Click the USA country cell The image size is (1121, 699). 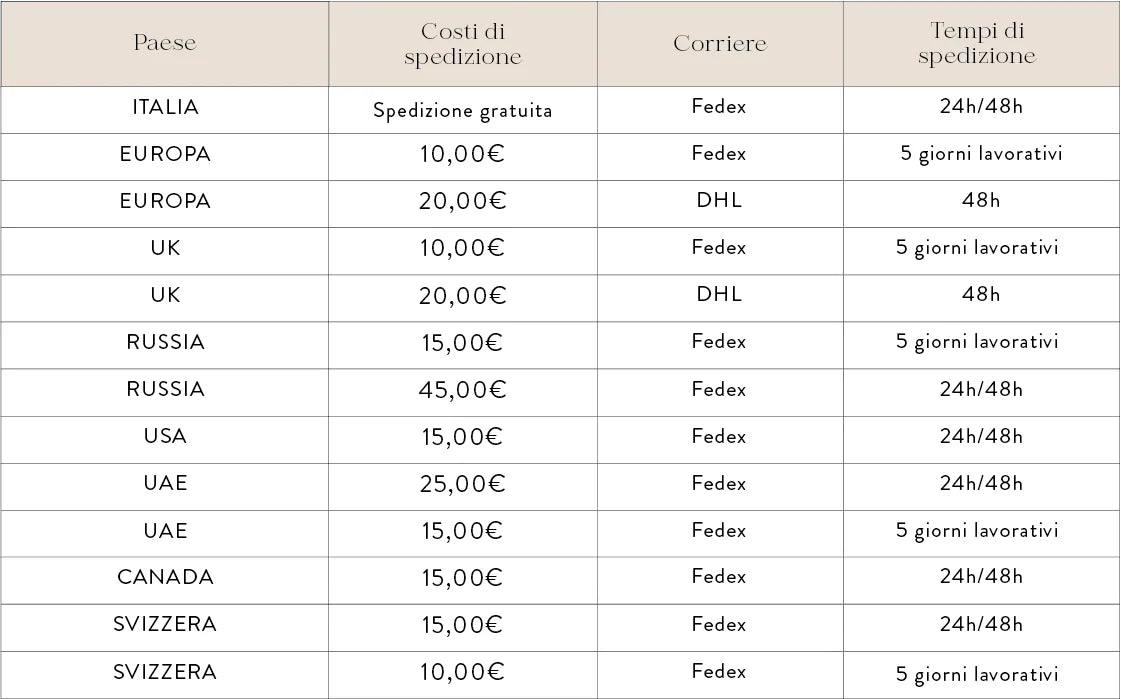[x=165, y=436]
